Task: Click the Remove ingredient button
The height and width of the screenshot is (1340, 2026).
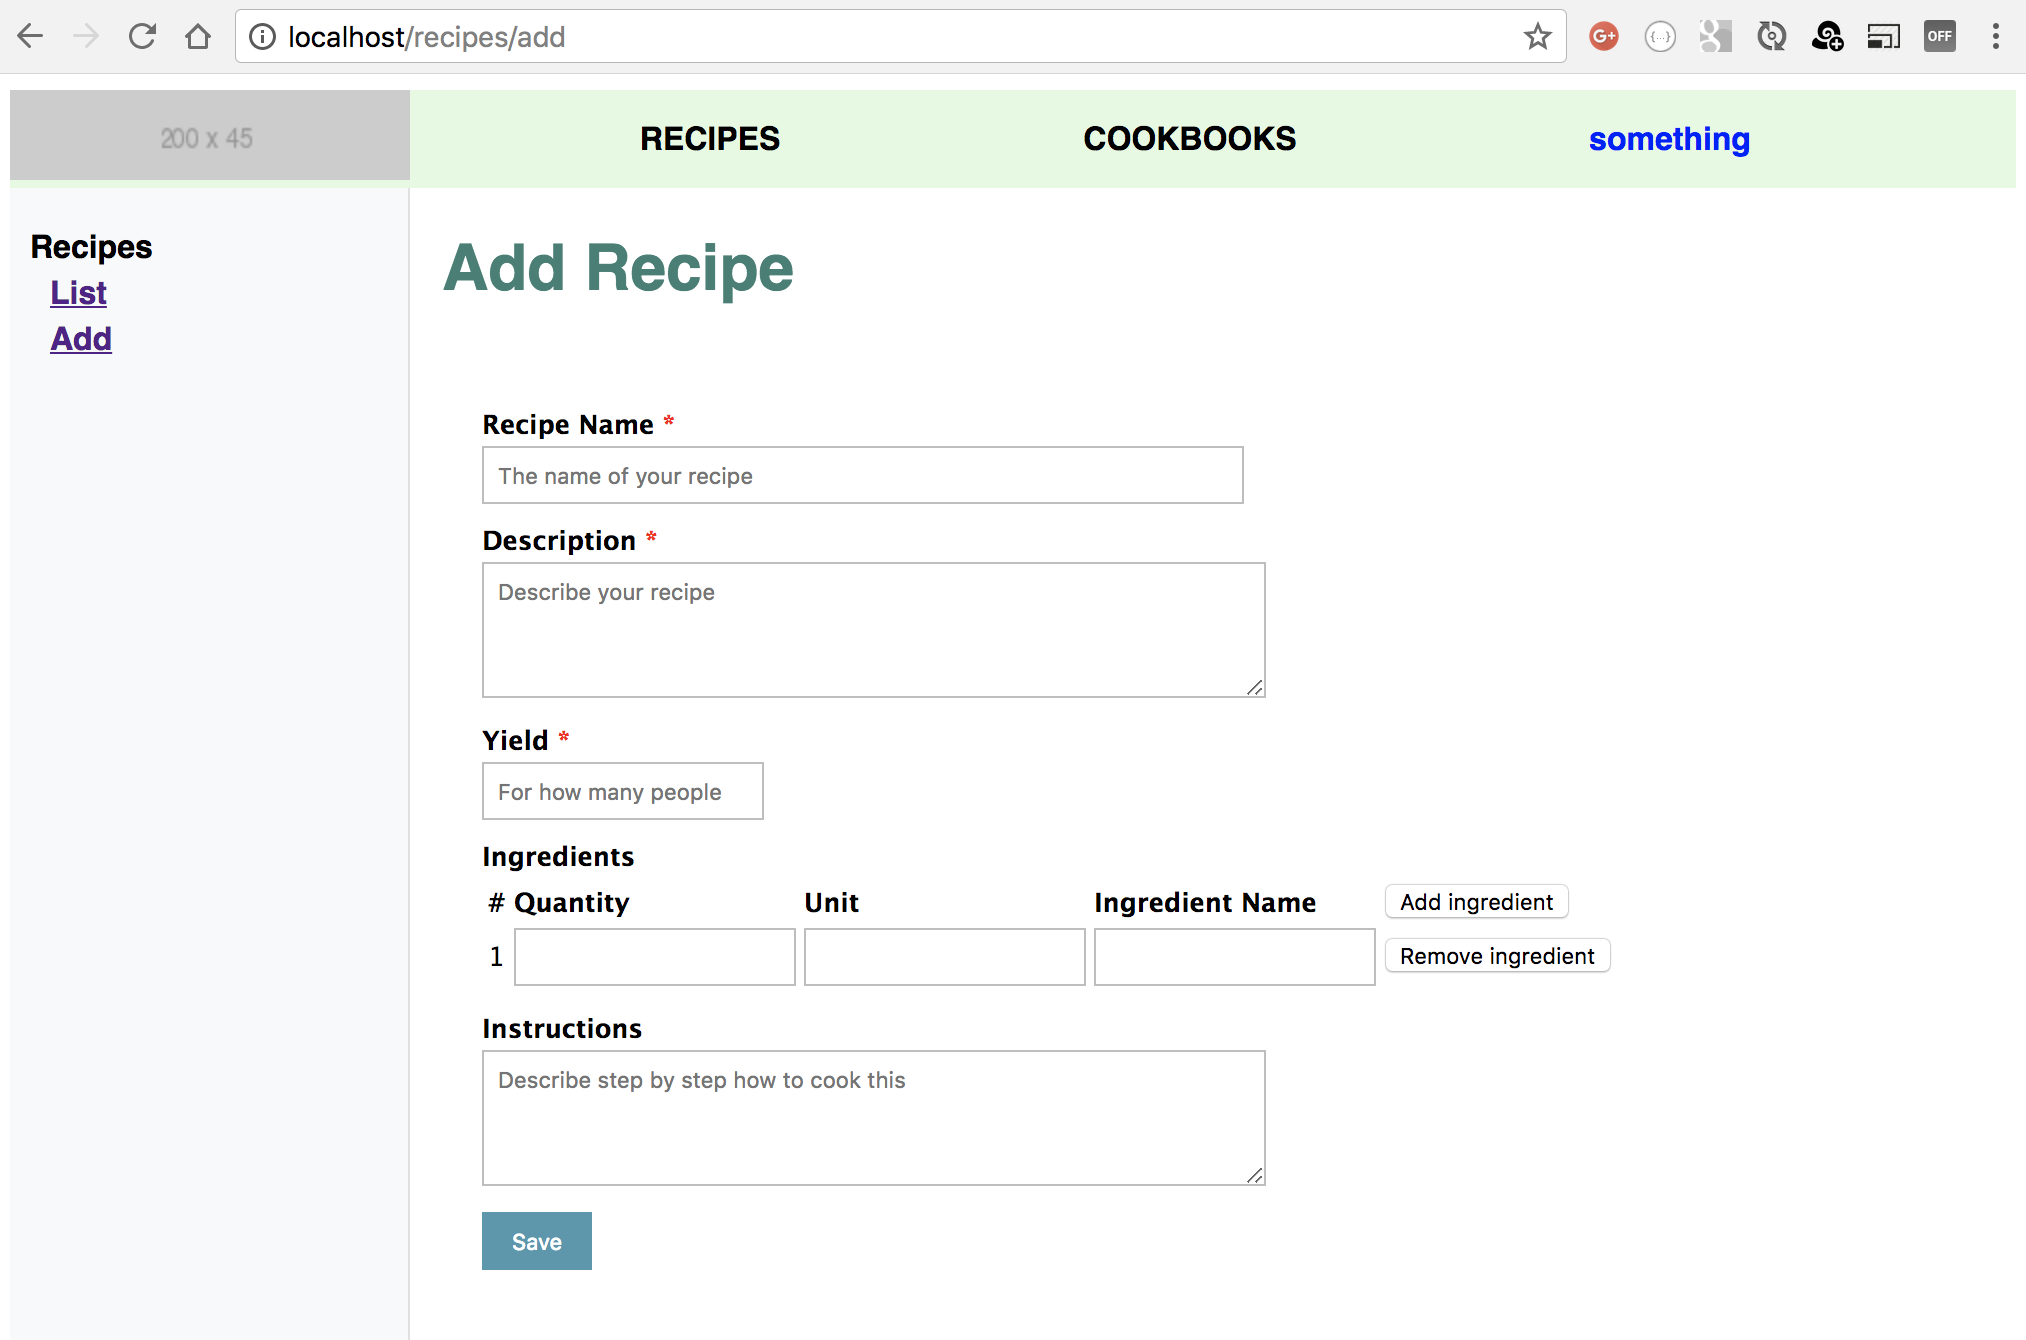Action: coord(1495,956)
